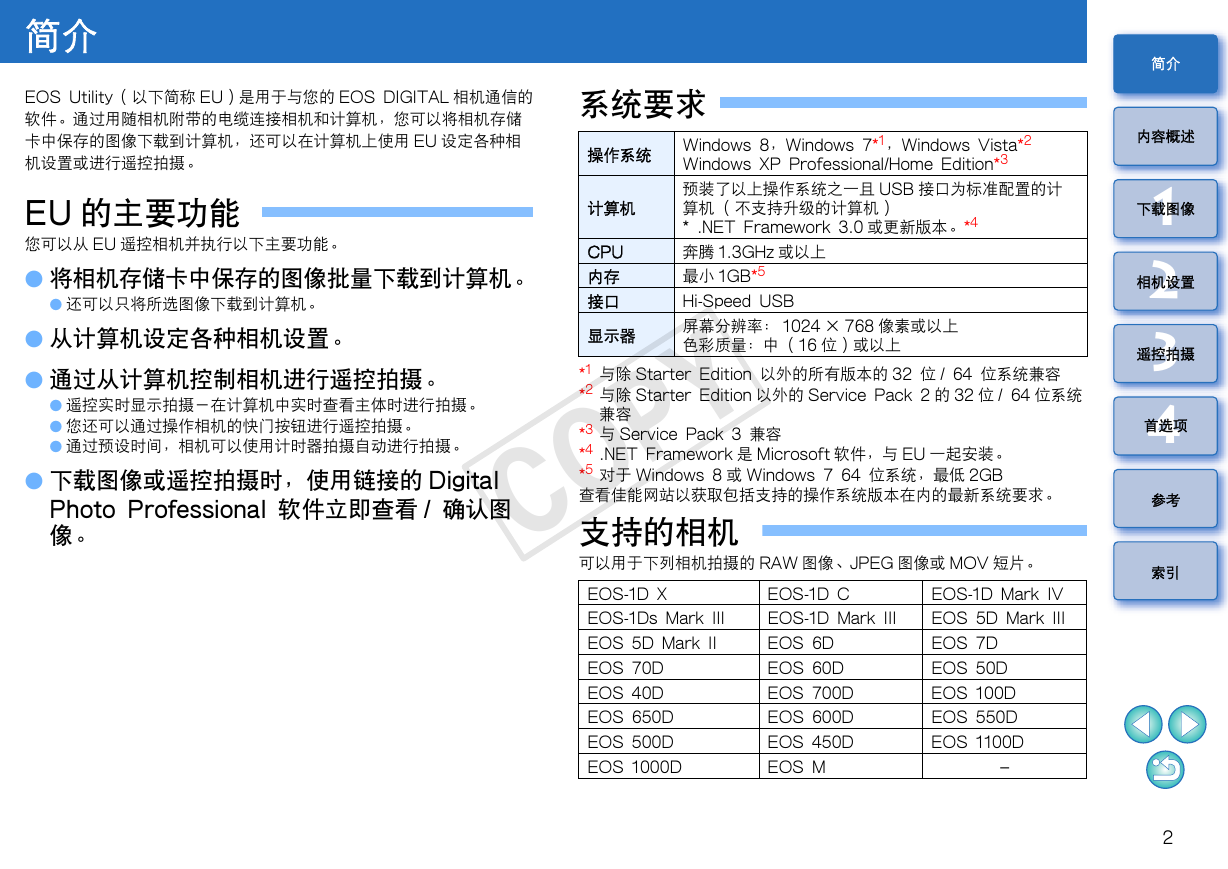Select the EOS 70D camera cell

[669, 668]
